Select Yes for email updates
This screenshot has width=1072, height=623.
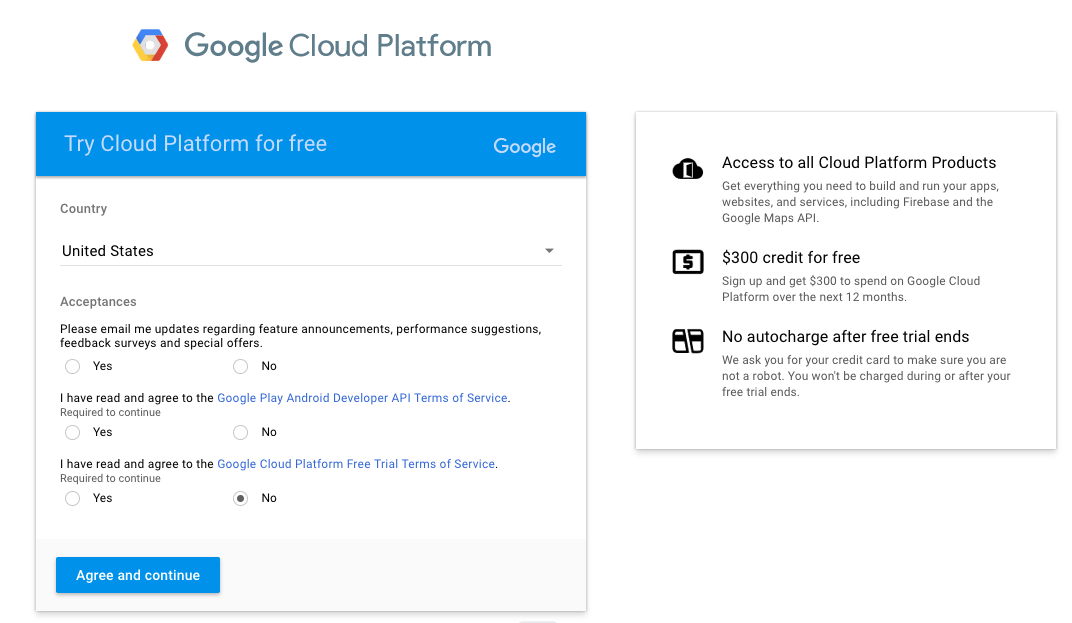72,366
